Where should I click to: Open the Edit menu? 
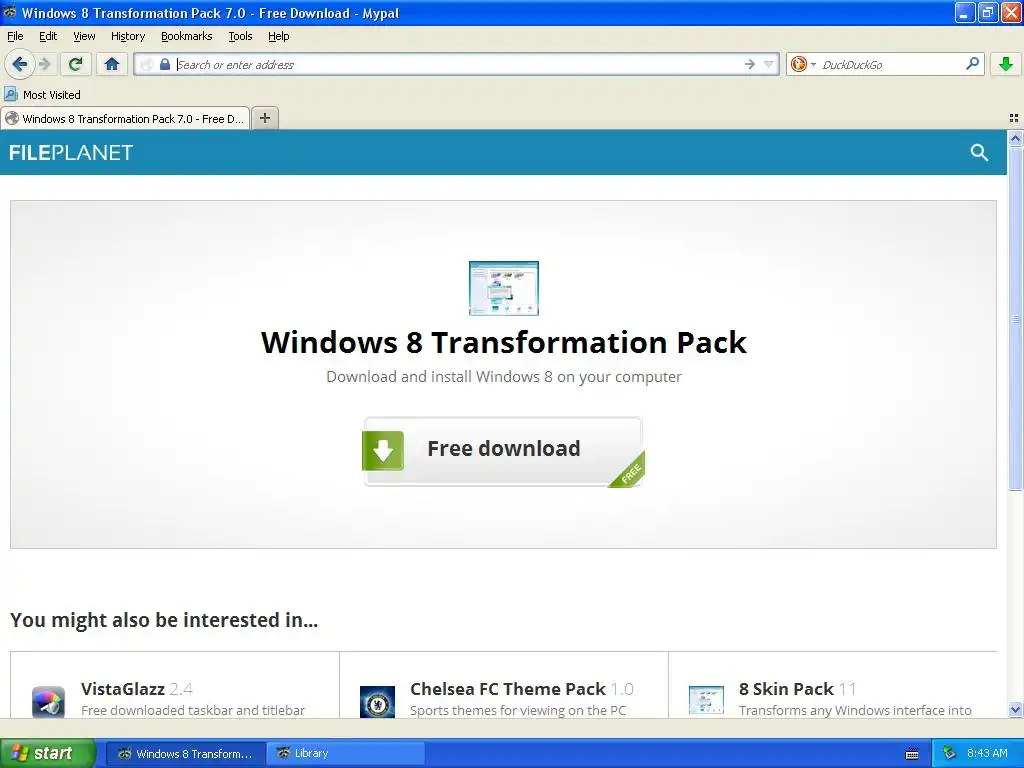point(48,36)
